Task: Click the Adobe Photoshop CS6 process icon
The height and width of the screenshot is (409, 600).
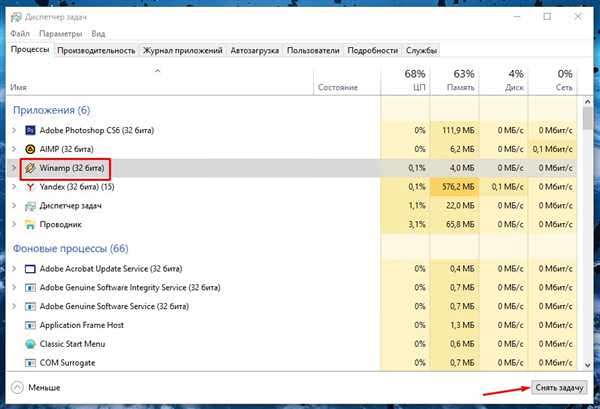Action: pyautogui.click(x=30, y=130)
